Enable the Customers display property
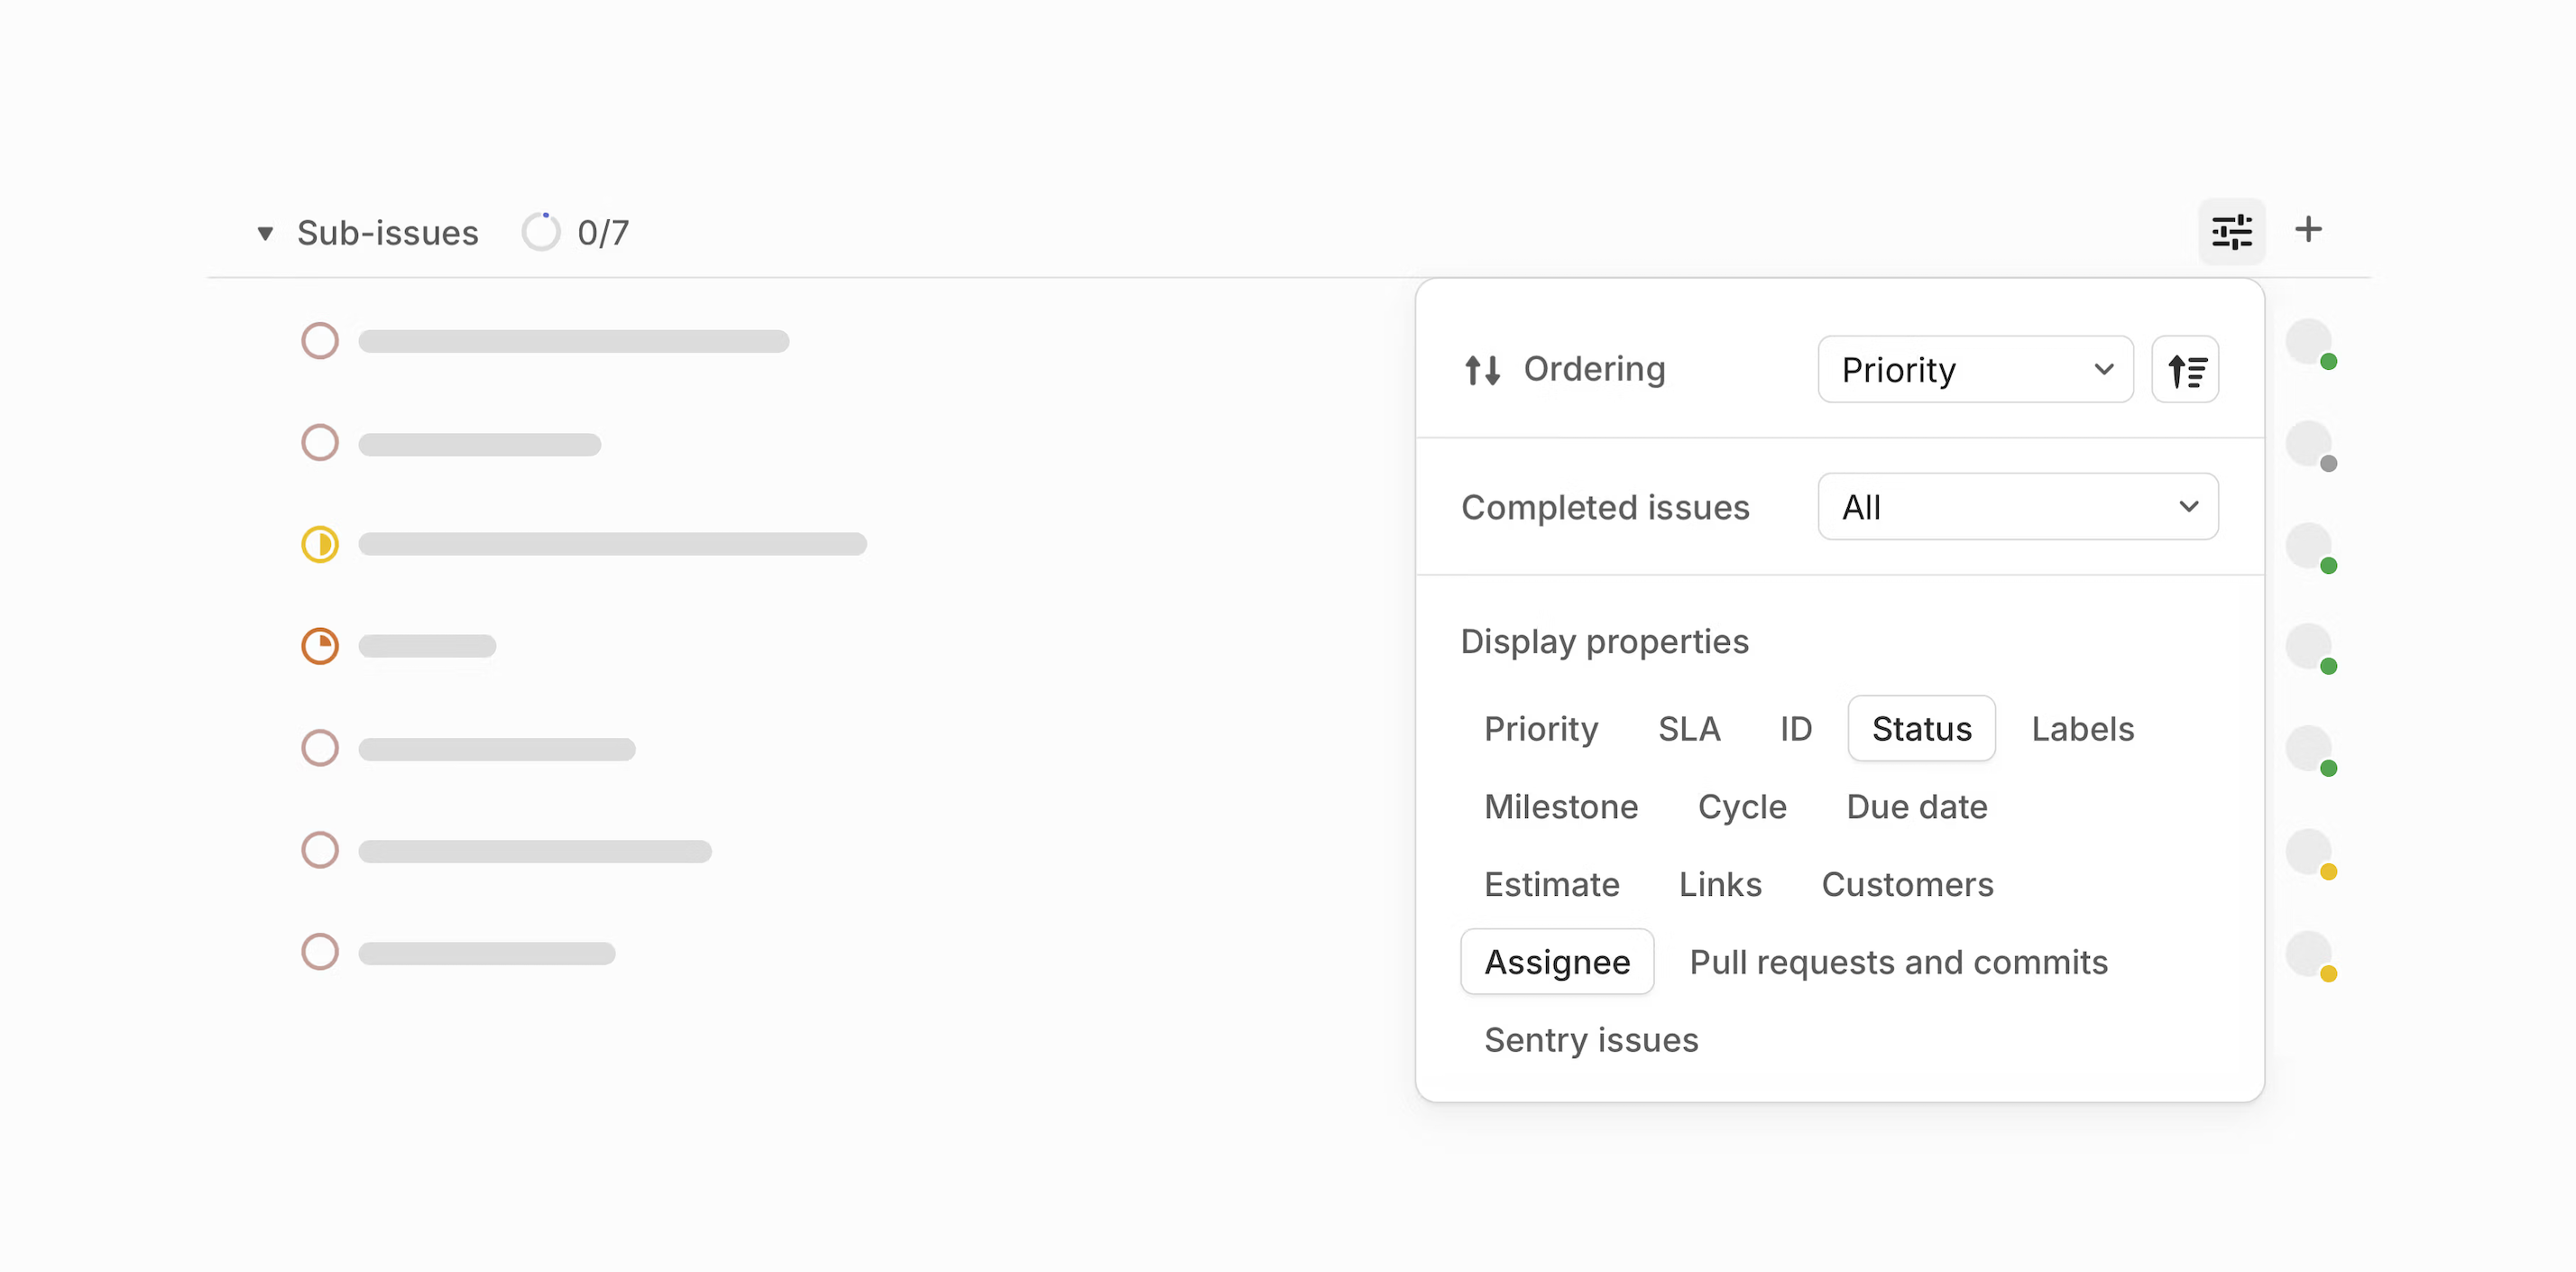This screenshot has width=2576, height=1272. tap(1907, 884)
